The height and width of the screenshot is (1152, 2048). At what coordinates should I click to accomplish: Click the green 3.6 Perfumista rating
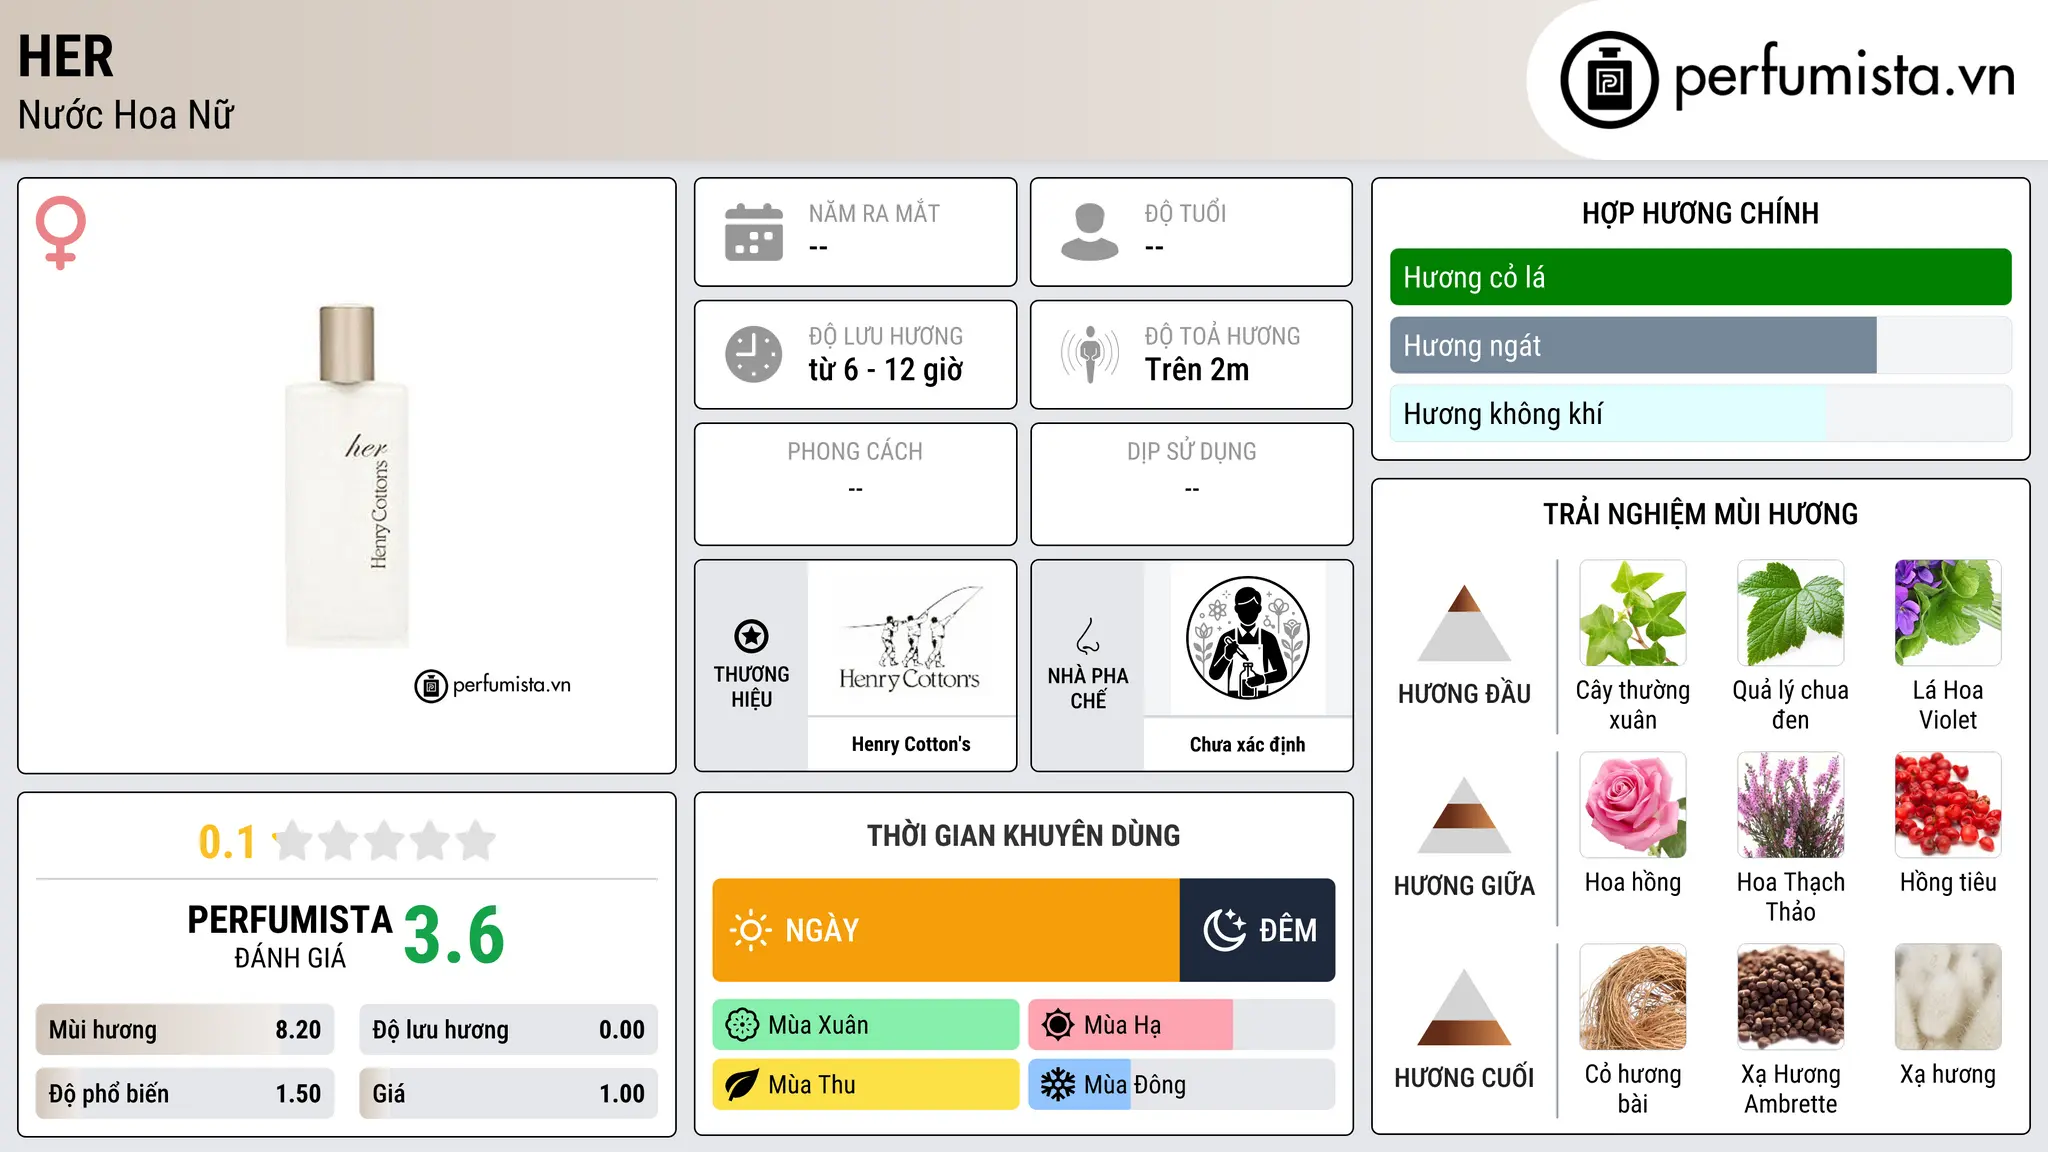tap(454, 935)
